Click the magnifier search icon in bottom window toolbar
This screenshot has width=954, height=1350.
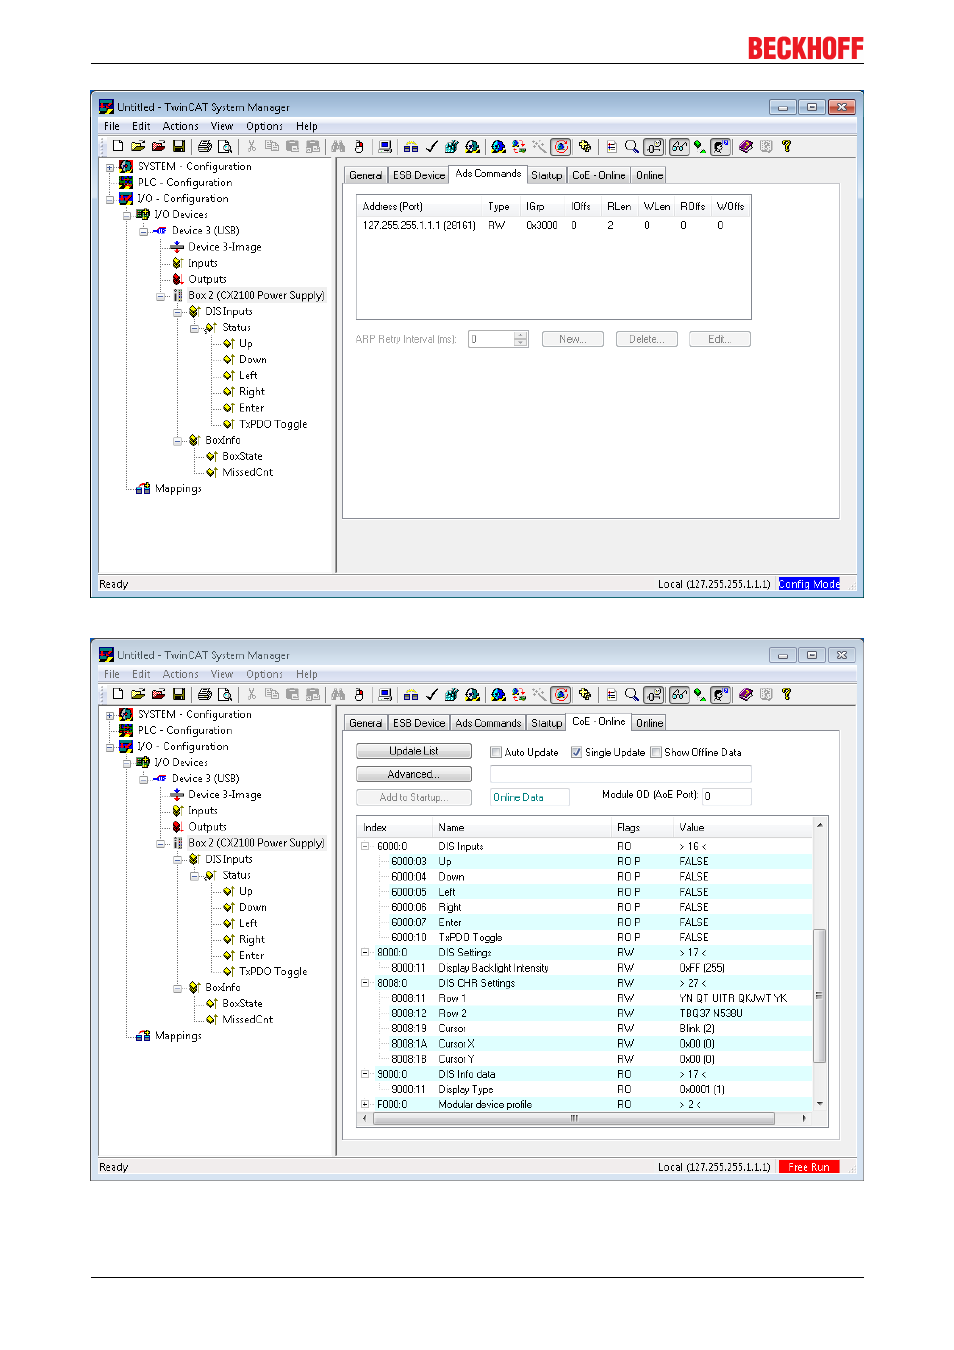pos(632,694)
